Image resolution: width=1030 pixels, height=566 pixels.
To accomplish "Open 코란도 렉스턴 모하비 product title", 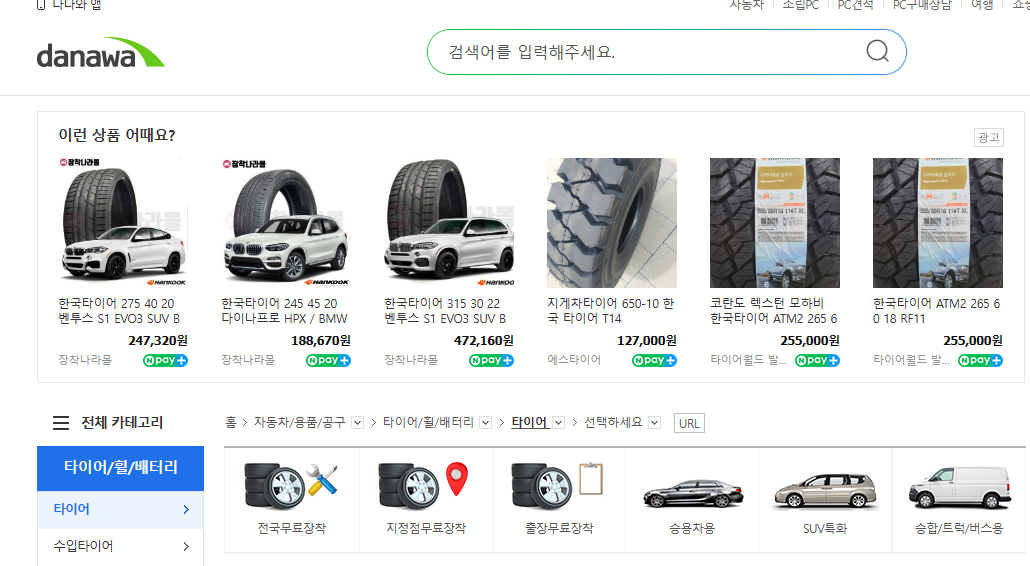I will coord(774,311).
